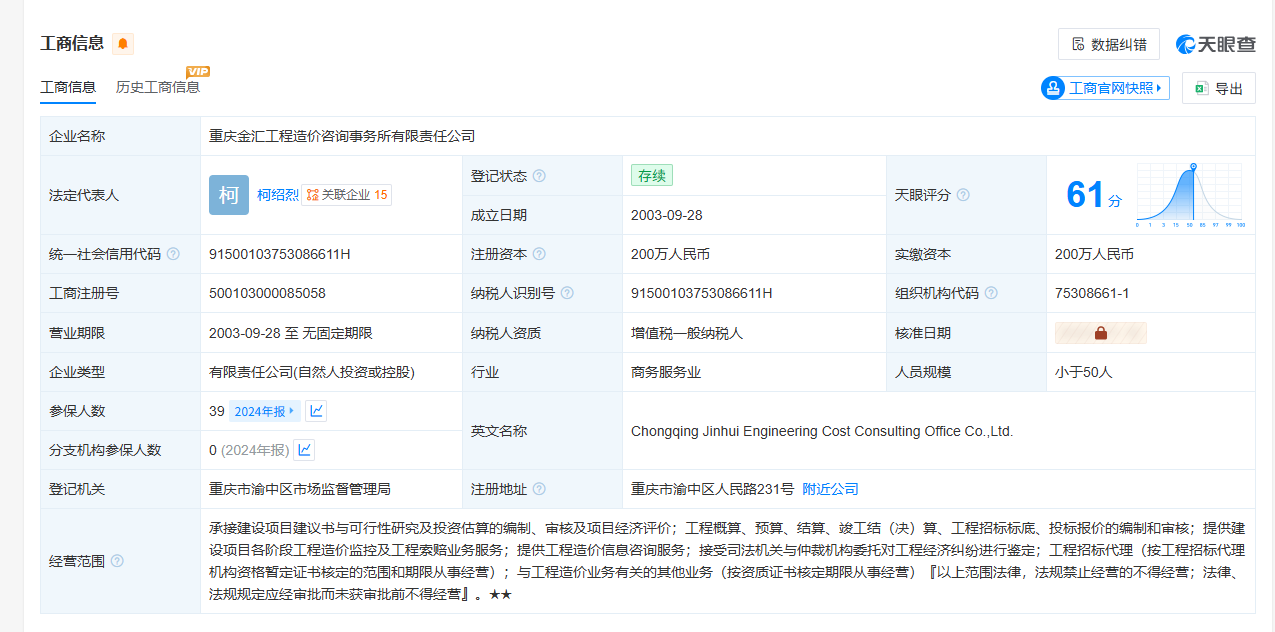Click the locked 核准日期 VIP icon
The image size is (1275, 632).
pyautogui.click(x=1100, y=333)
